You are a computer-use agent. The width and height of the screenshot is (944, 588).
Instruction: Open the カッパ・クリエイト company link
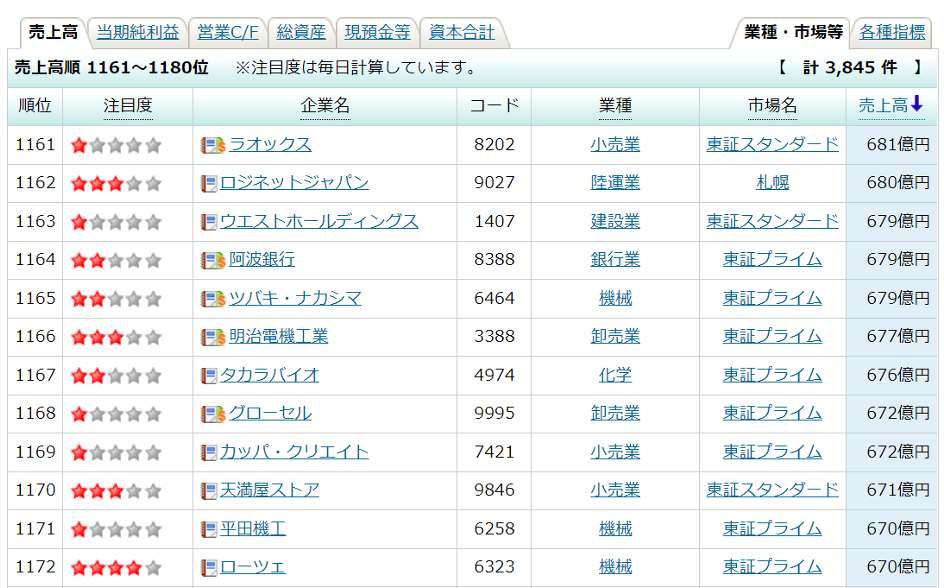[294, 451]
